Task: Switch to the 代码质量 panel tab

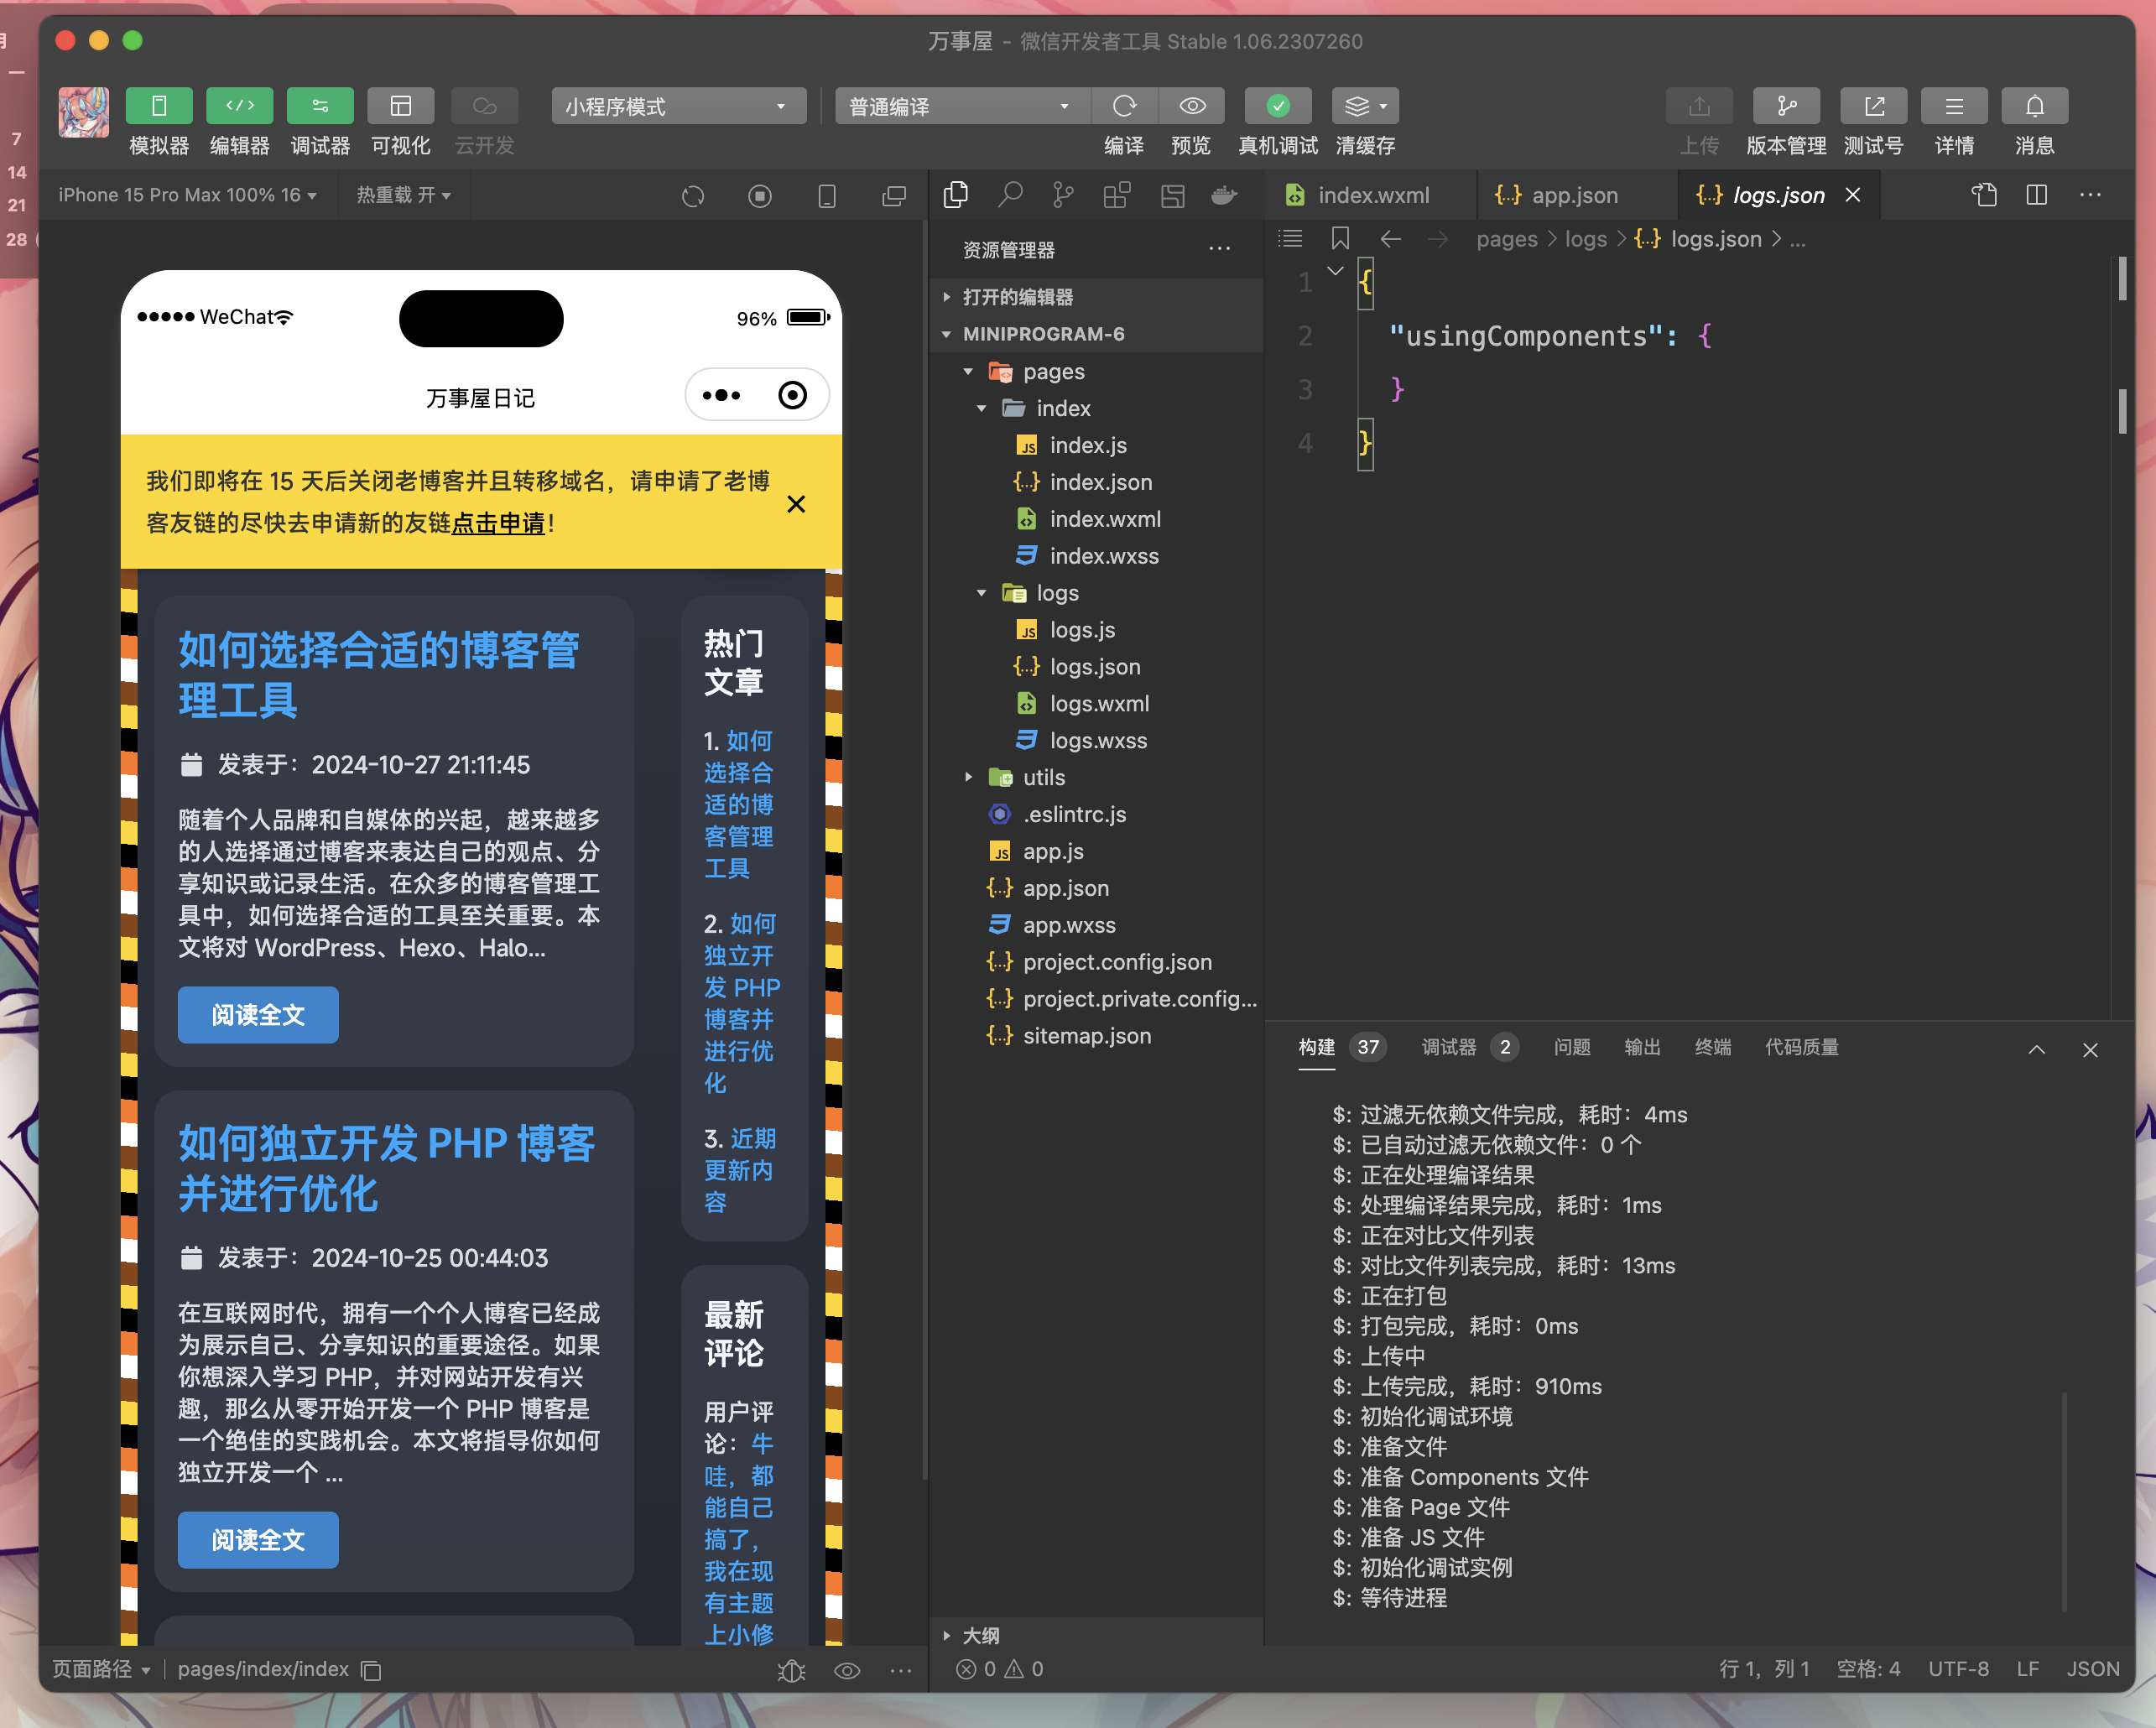Action: 1802,1047
